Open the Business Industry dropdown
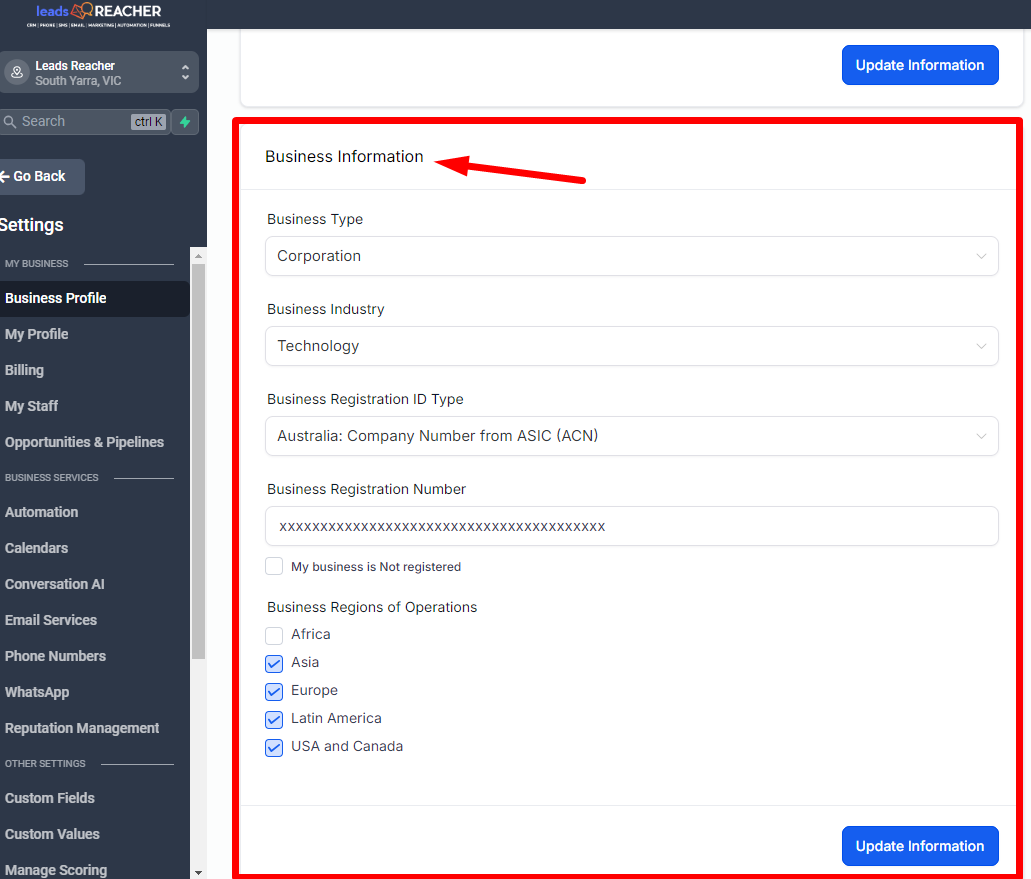Image resolution: width=1031 pixels, height=879 pixels. click(631, 346)
